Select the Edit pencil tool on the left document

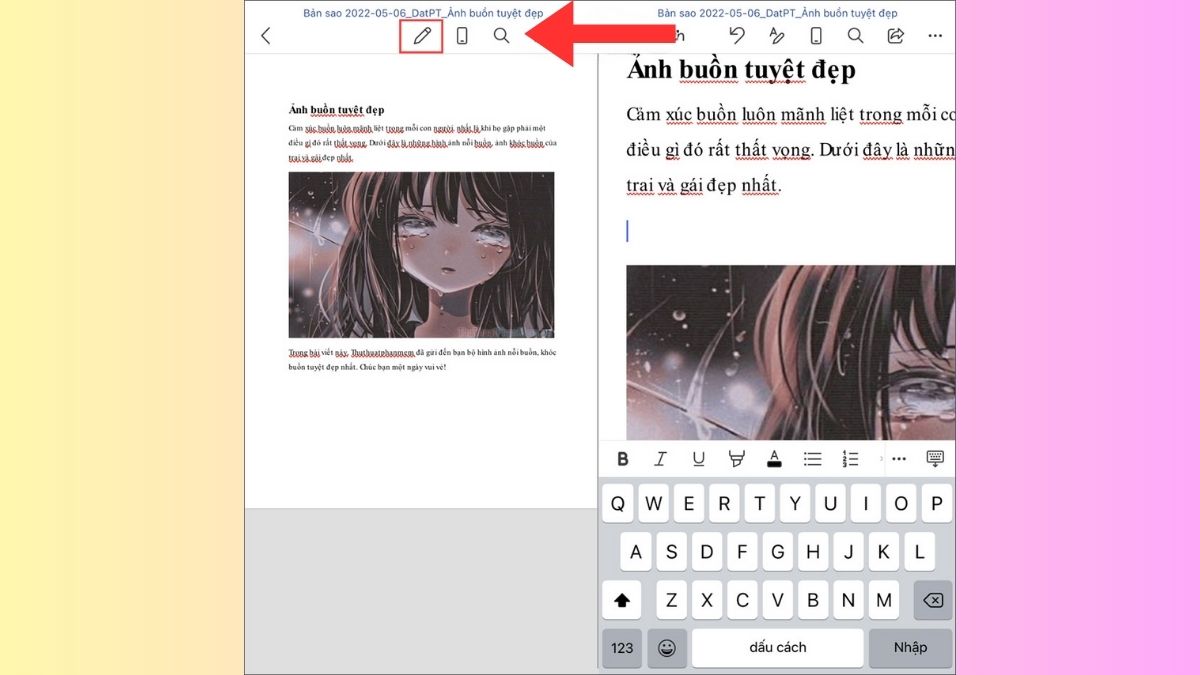click(x=420, y=35)
